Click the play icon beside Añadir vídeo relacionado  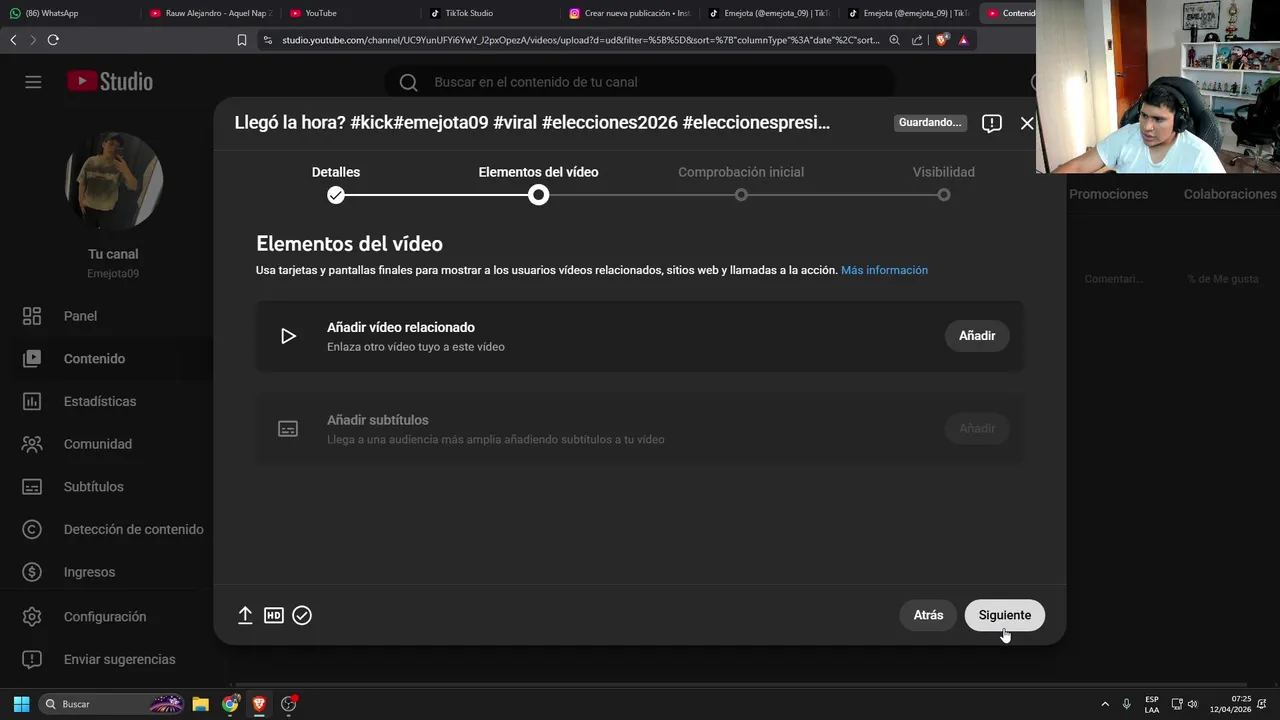click(288, 336)
